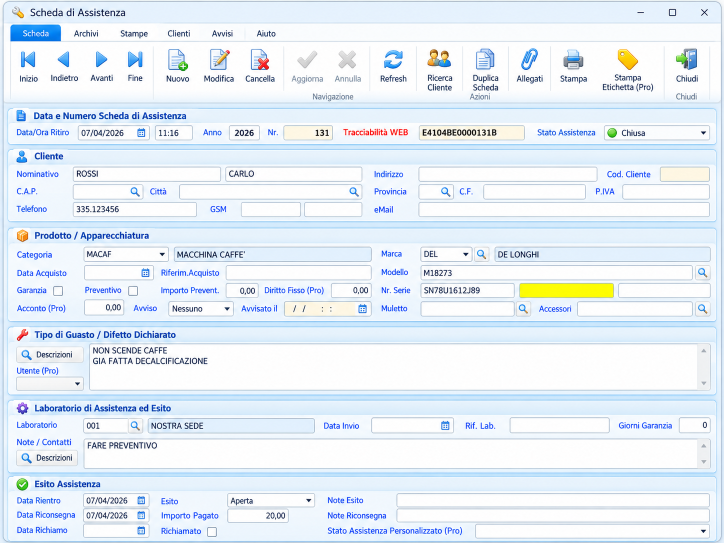Screen dimensions: 724x543
Task: Create a new record with Nuovo
Action: [x=177, y=66]
